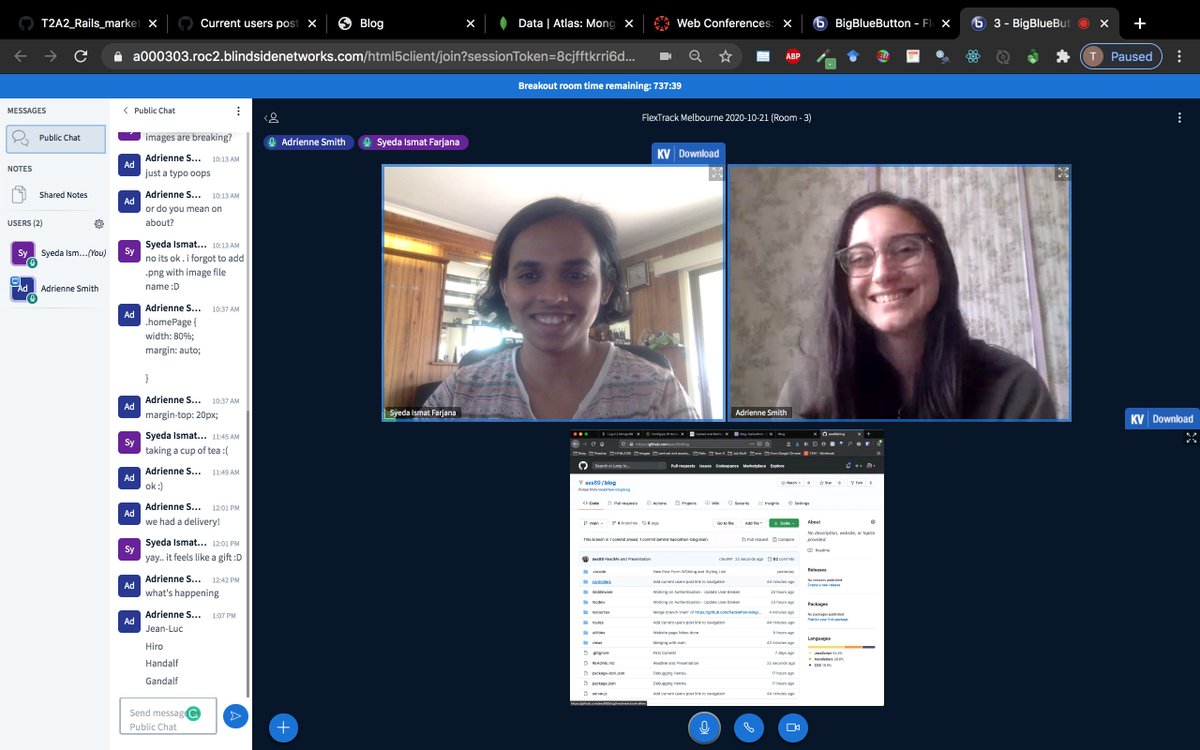The width and height of the screenshot is (1200, 750).
Task: Open the Chrome three-dot menu
Action: coord(1181,57)
